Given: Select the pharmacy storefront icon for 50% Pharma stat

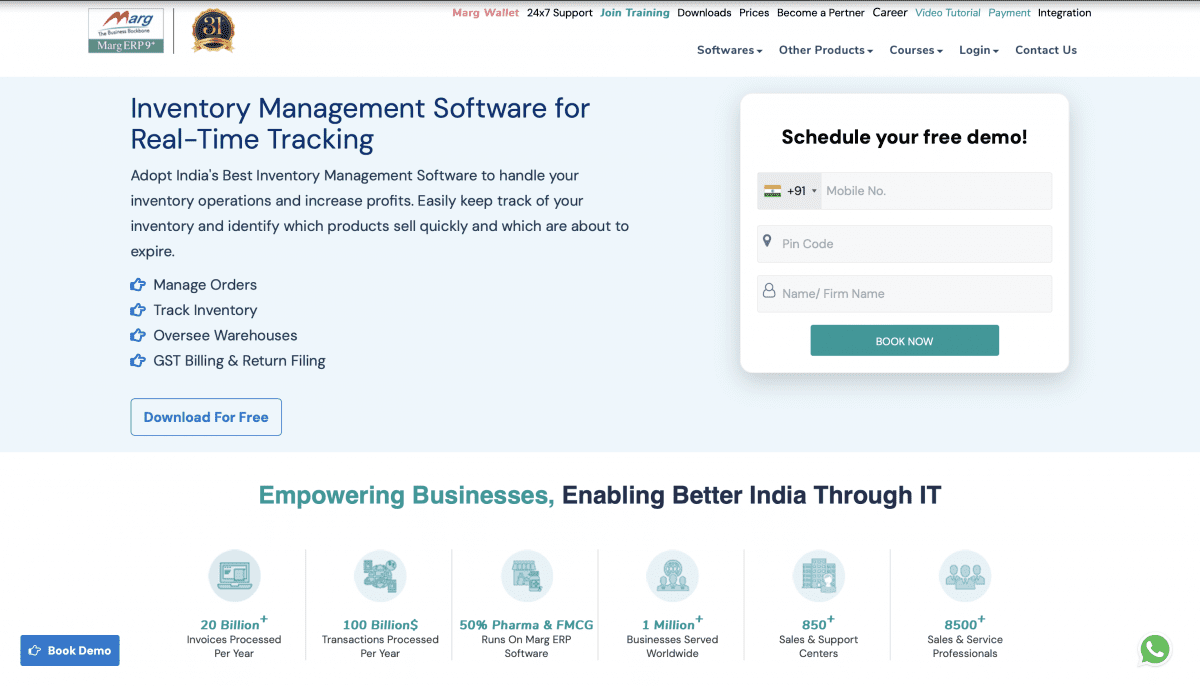Looking at the screenshot, I should (526, 576).
